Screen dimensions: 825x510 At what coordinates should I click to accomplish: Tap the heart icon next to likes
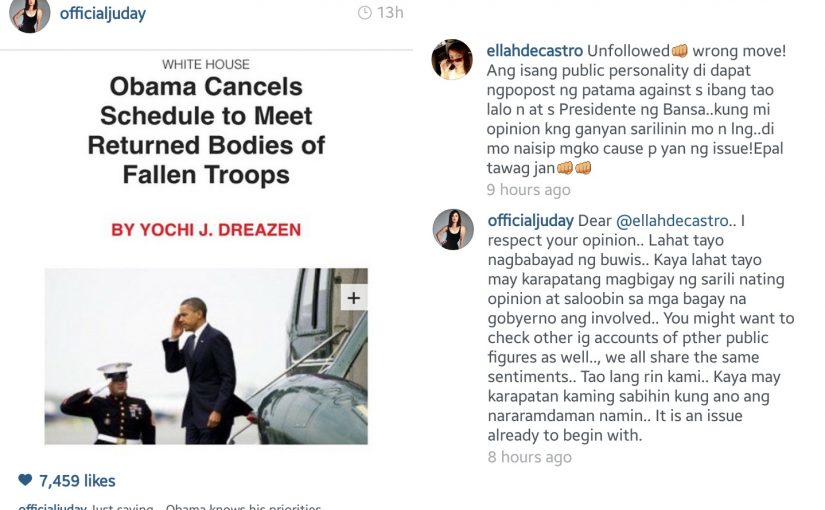(x=25, y=479)
